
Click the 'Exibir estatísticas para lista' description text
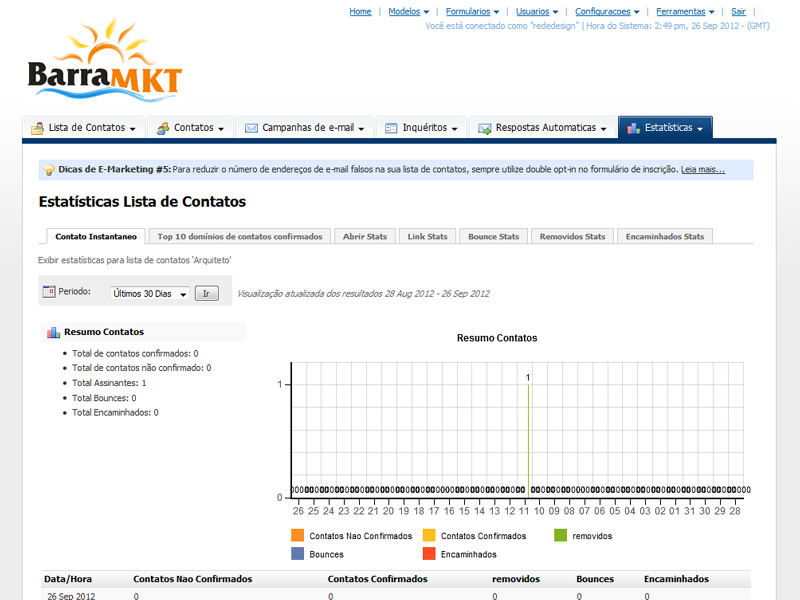point(135,260)
